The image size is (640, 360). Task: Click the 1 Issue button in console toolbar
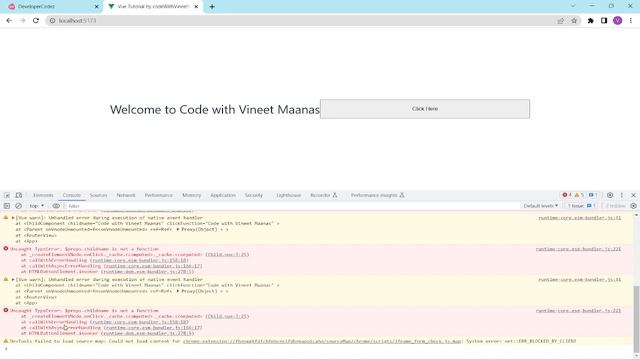(x=581, y=206)
